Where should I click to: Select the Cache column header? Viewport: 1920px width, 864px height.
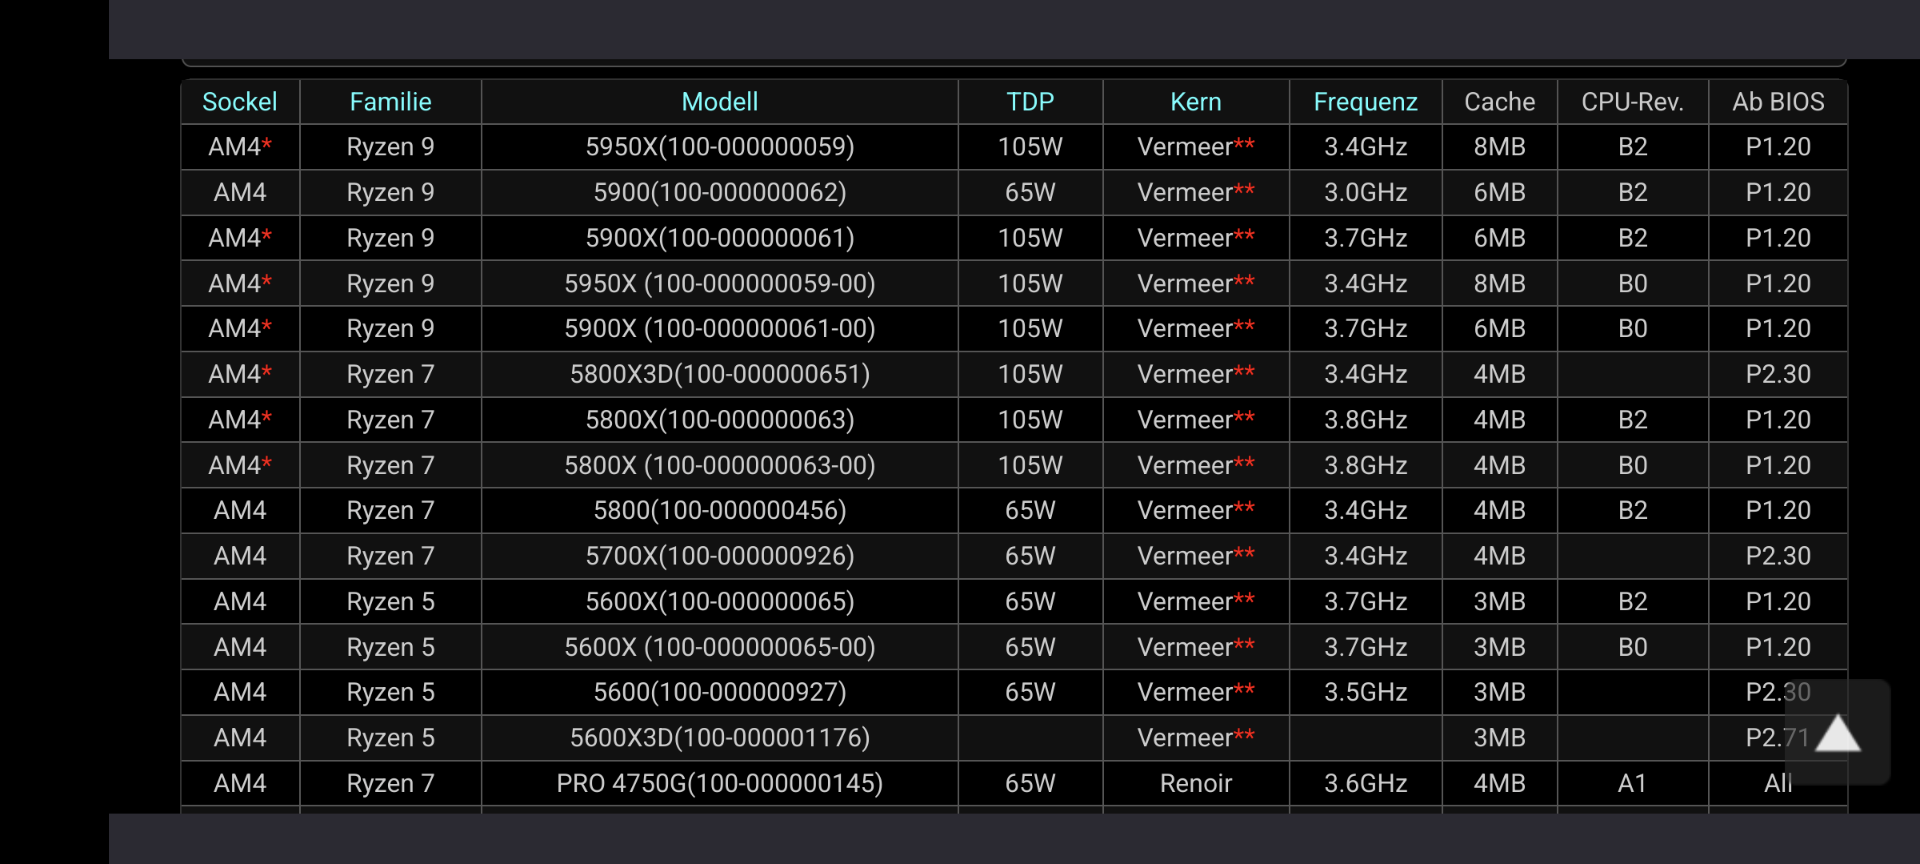coord(1499,102)
